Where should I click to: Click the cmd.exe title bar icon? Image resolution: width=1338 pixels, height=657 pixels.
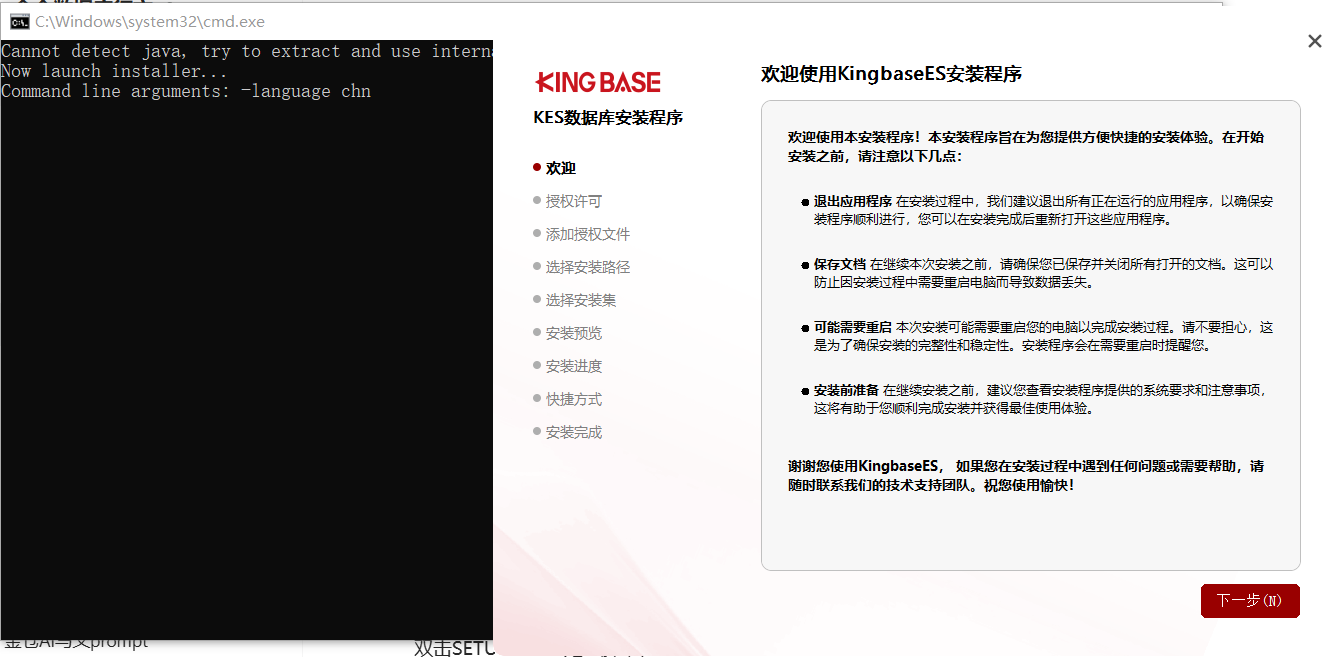point(19,21)
